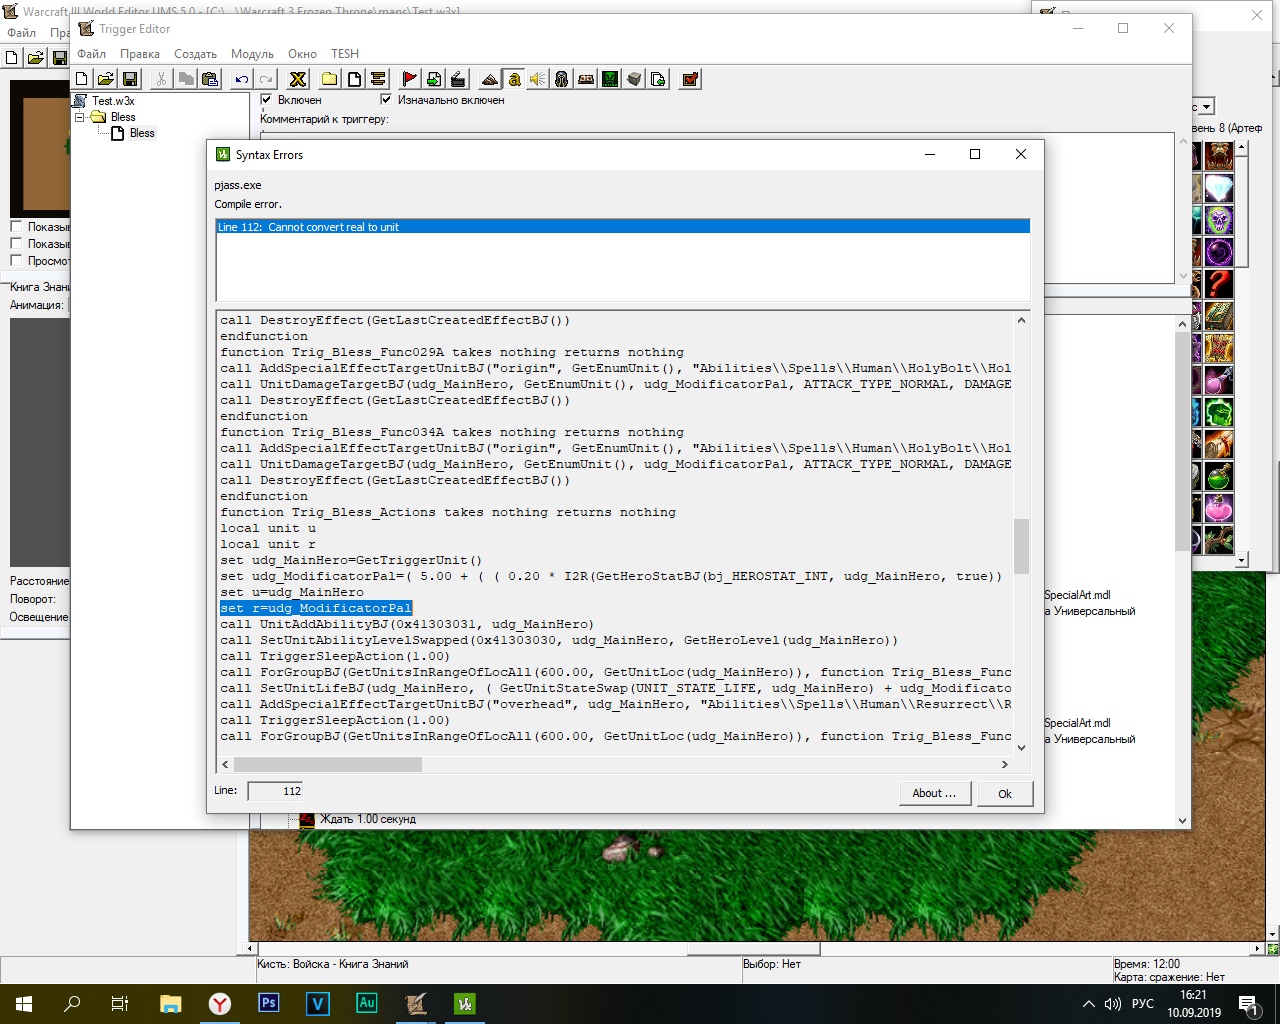The width and height of the screenshot is (1280, 1024).
Task: Paste using the clipboard toolbar icon
Action: 210,79
